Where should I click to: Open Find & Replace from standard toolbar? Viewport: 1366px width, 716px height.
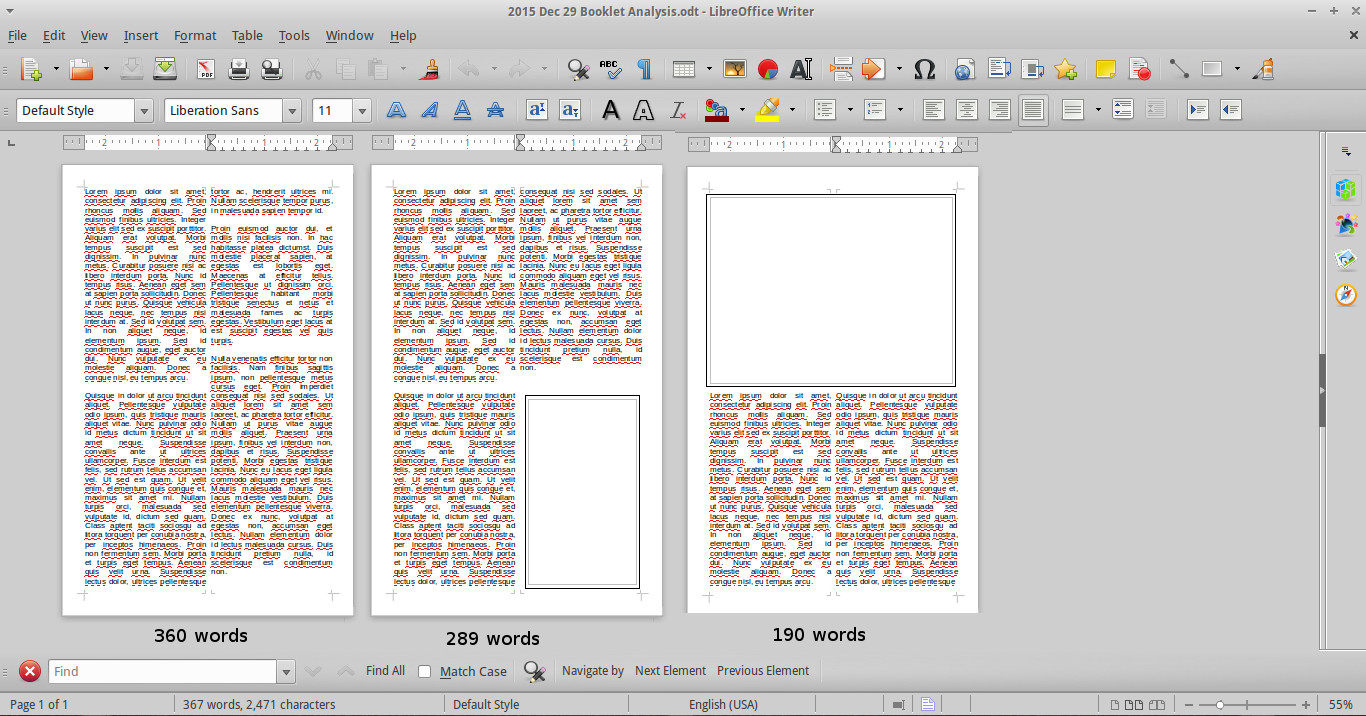point(578,69)
